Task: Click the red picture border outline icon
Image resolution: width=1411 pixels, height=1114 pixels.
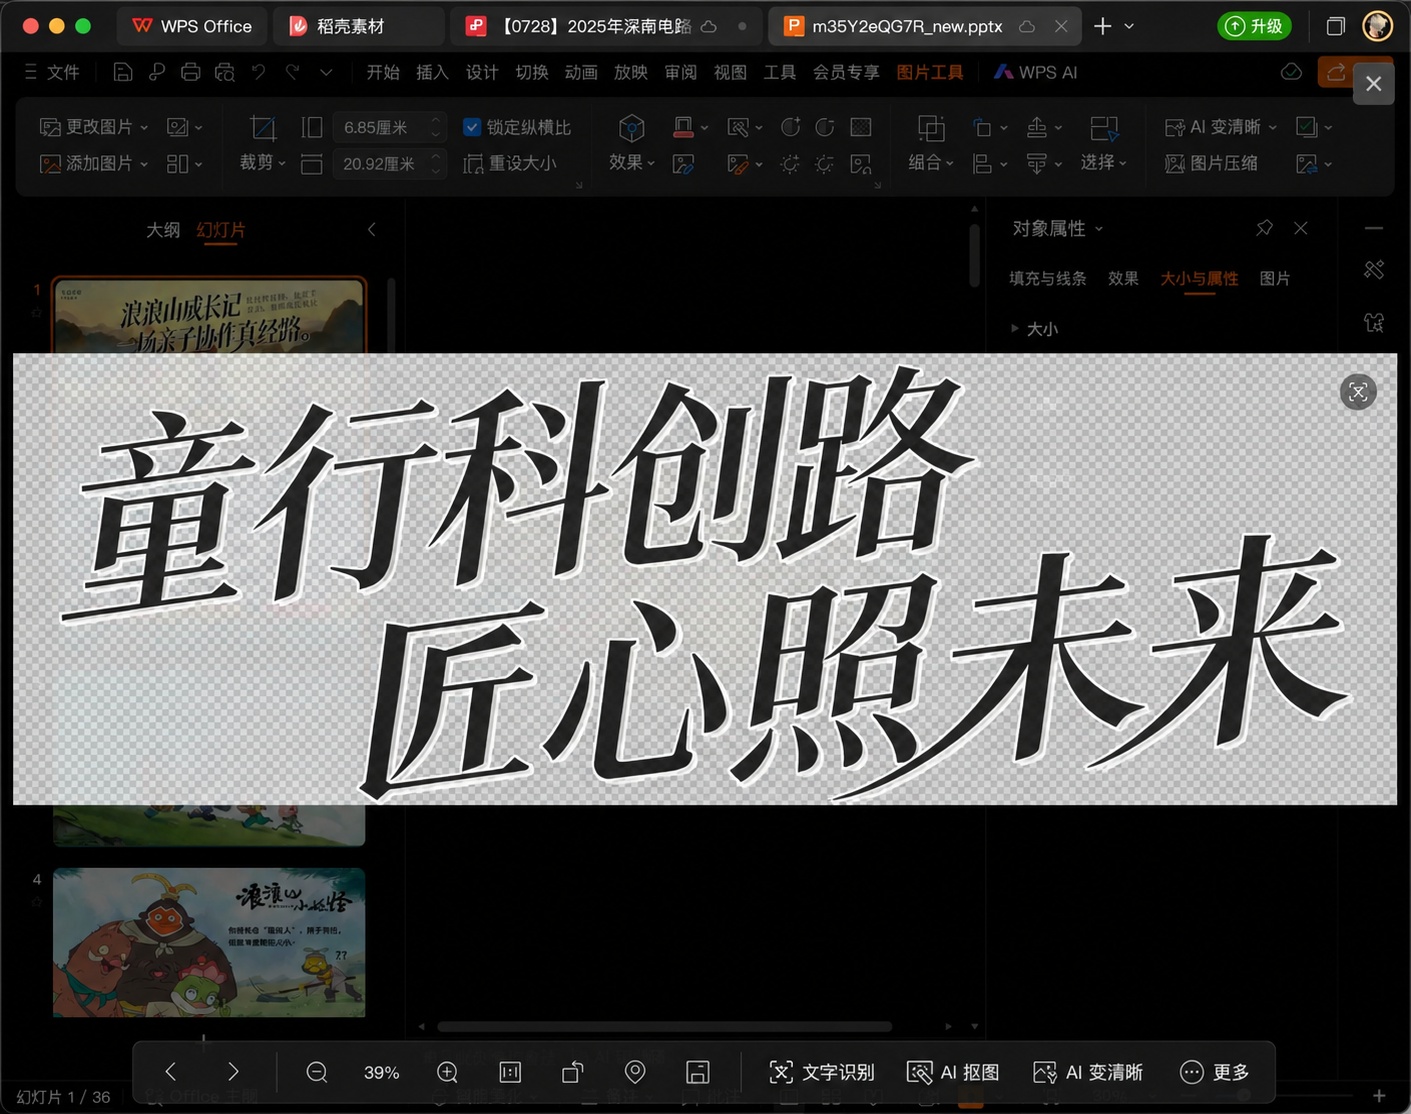Action: tap(683, 127)
